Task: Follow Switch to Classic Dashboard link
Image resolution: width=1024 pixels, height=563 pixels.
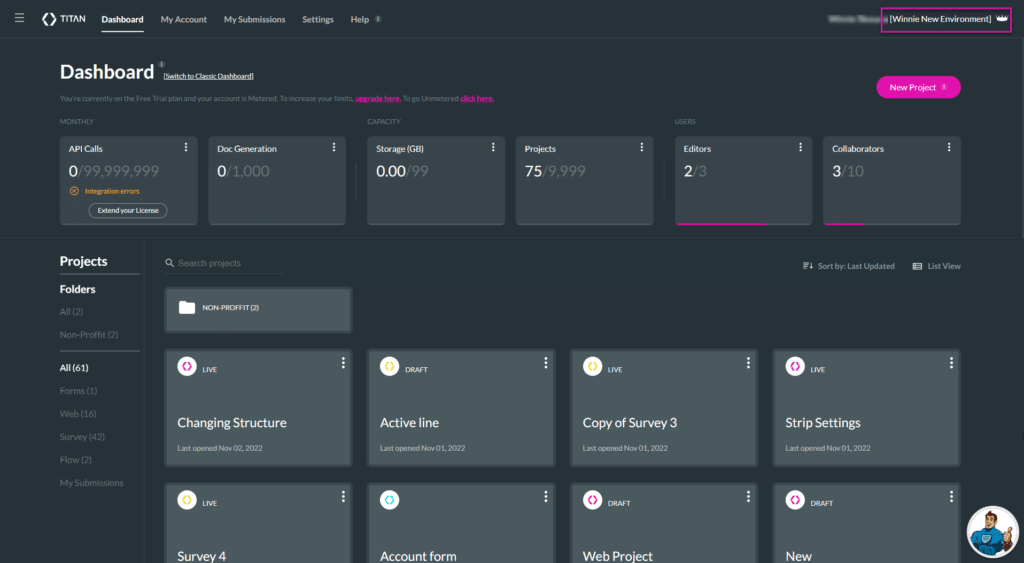Action: 209,76
